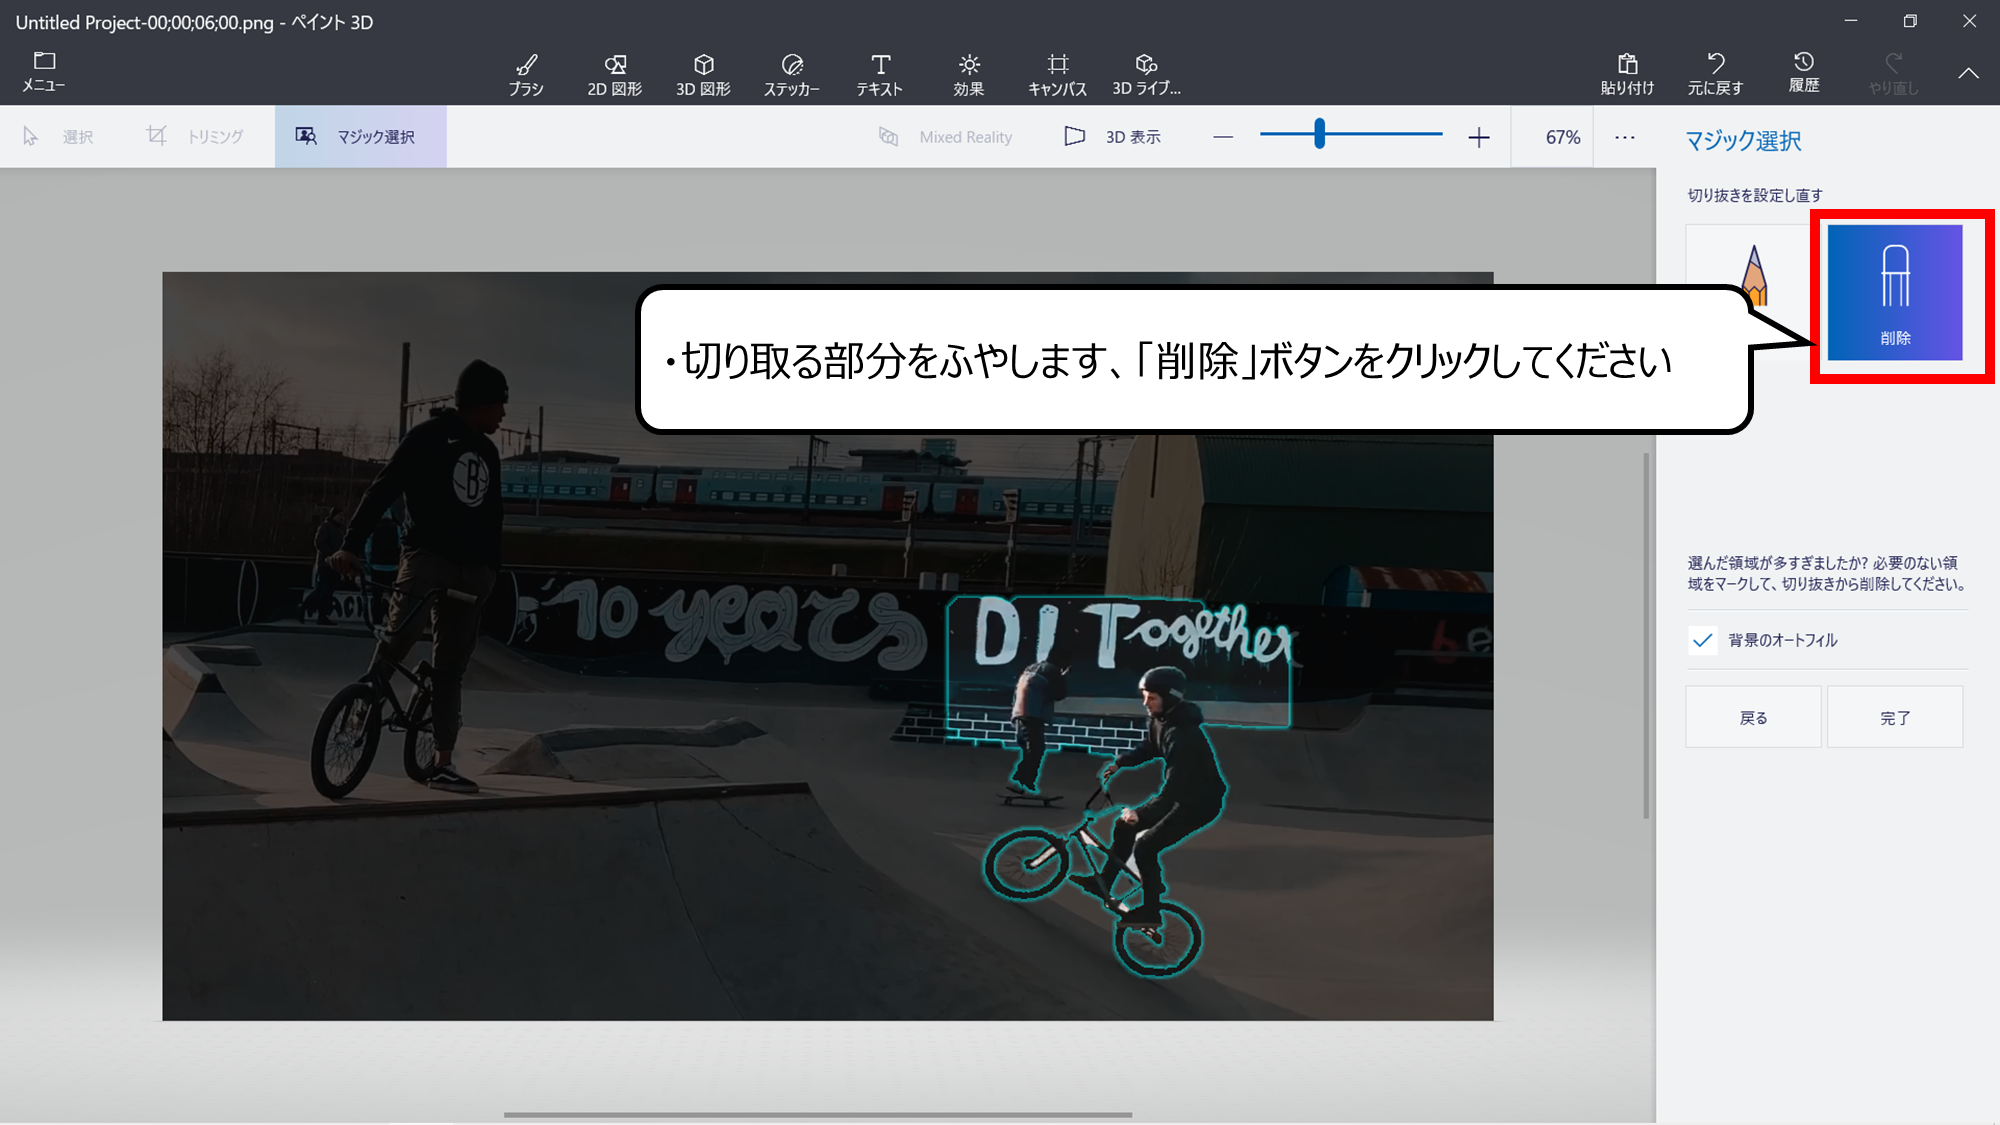This screenshot has width=2000, height=1125.
Task: Choose the 選択 select tool
Action: click(58, 137)
